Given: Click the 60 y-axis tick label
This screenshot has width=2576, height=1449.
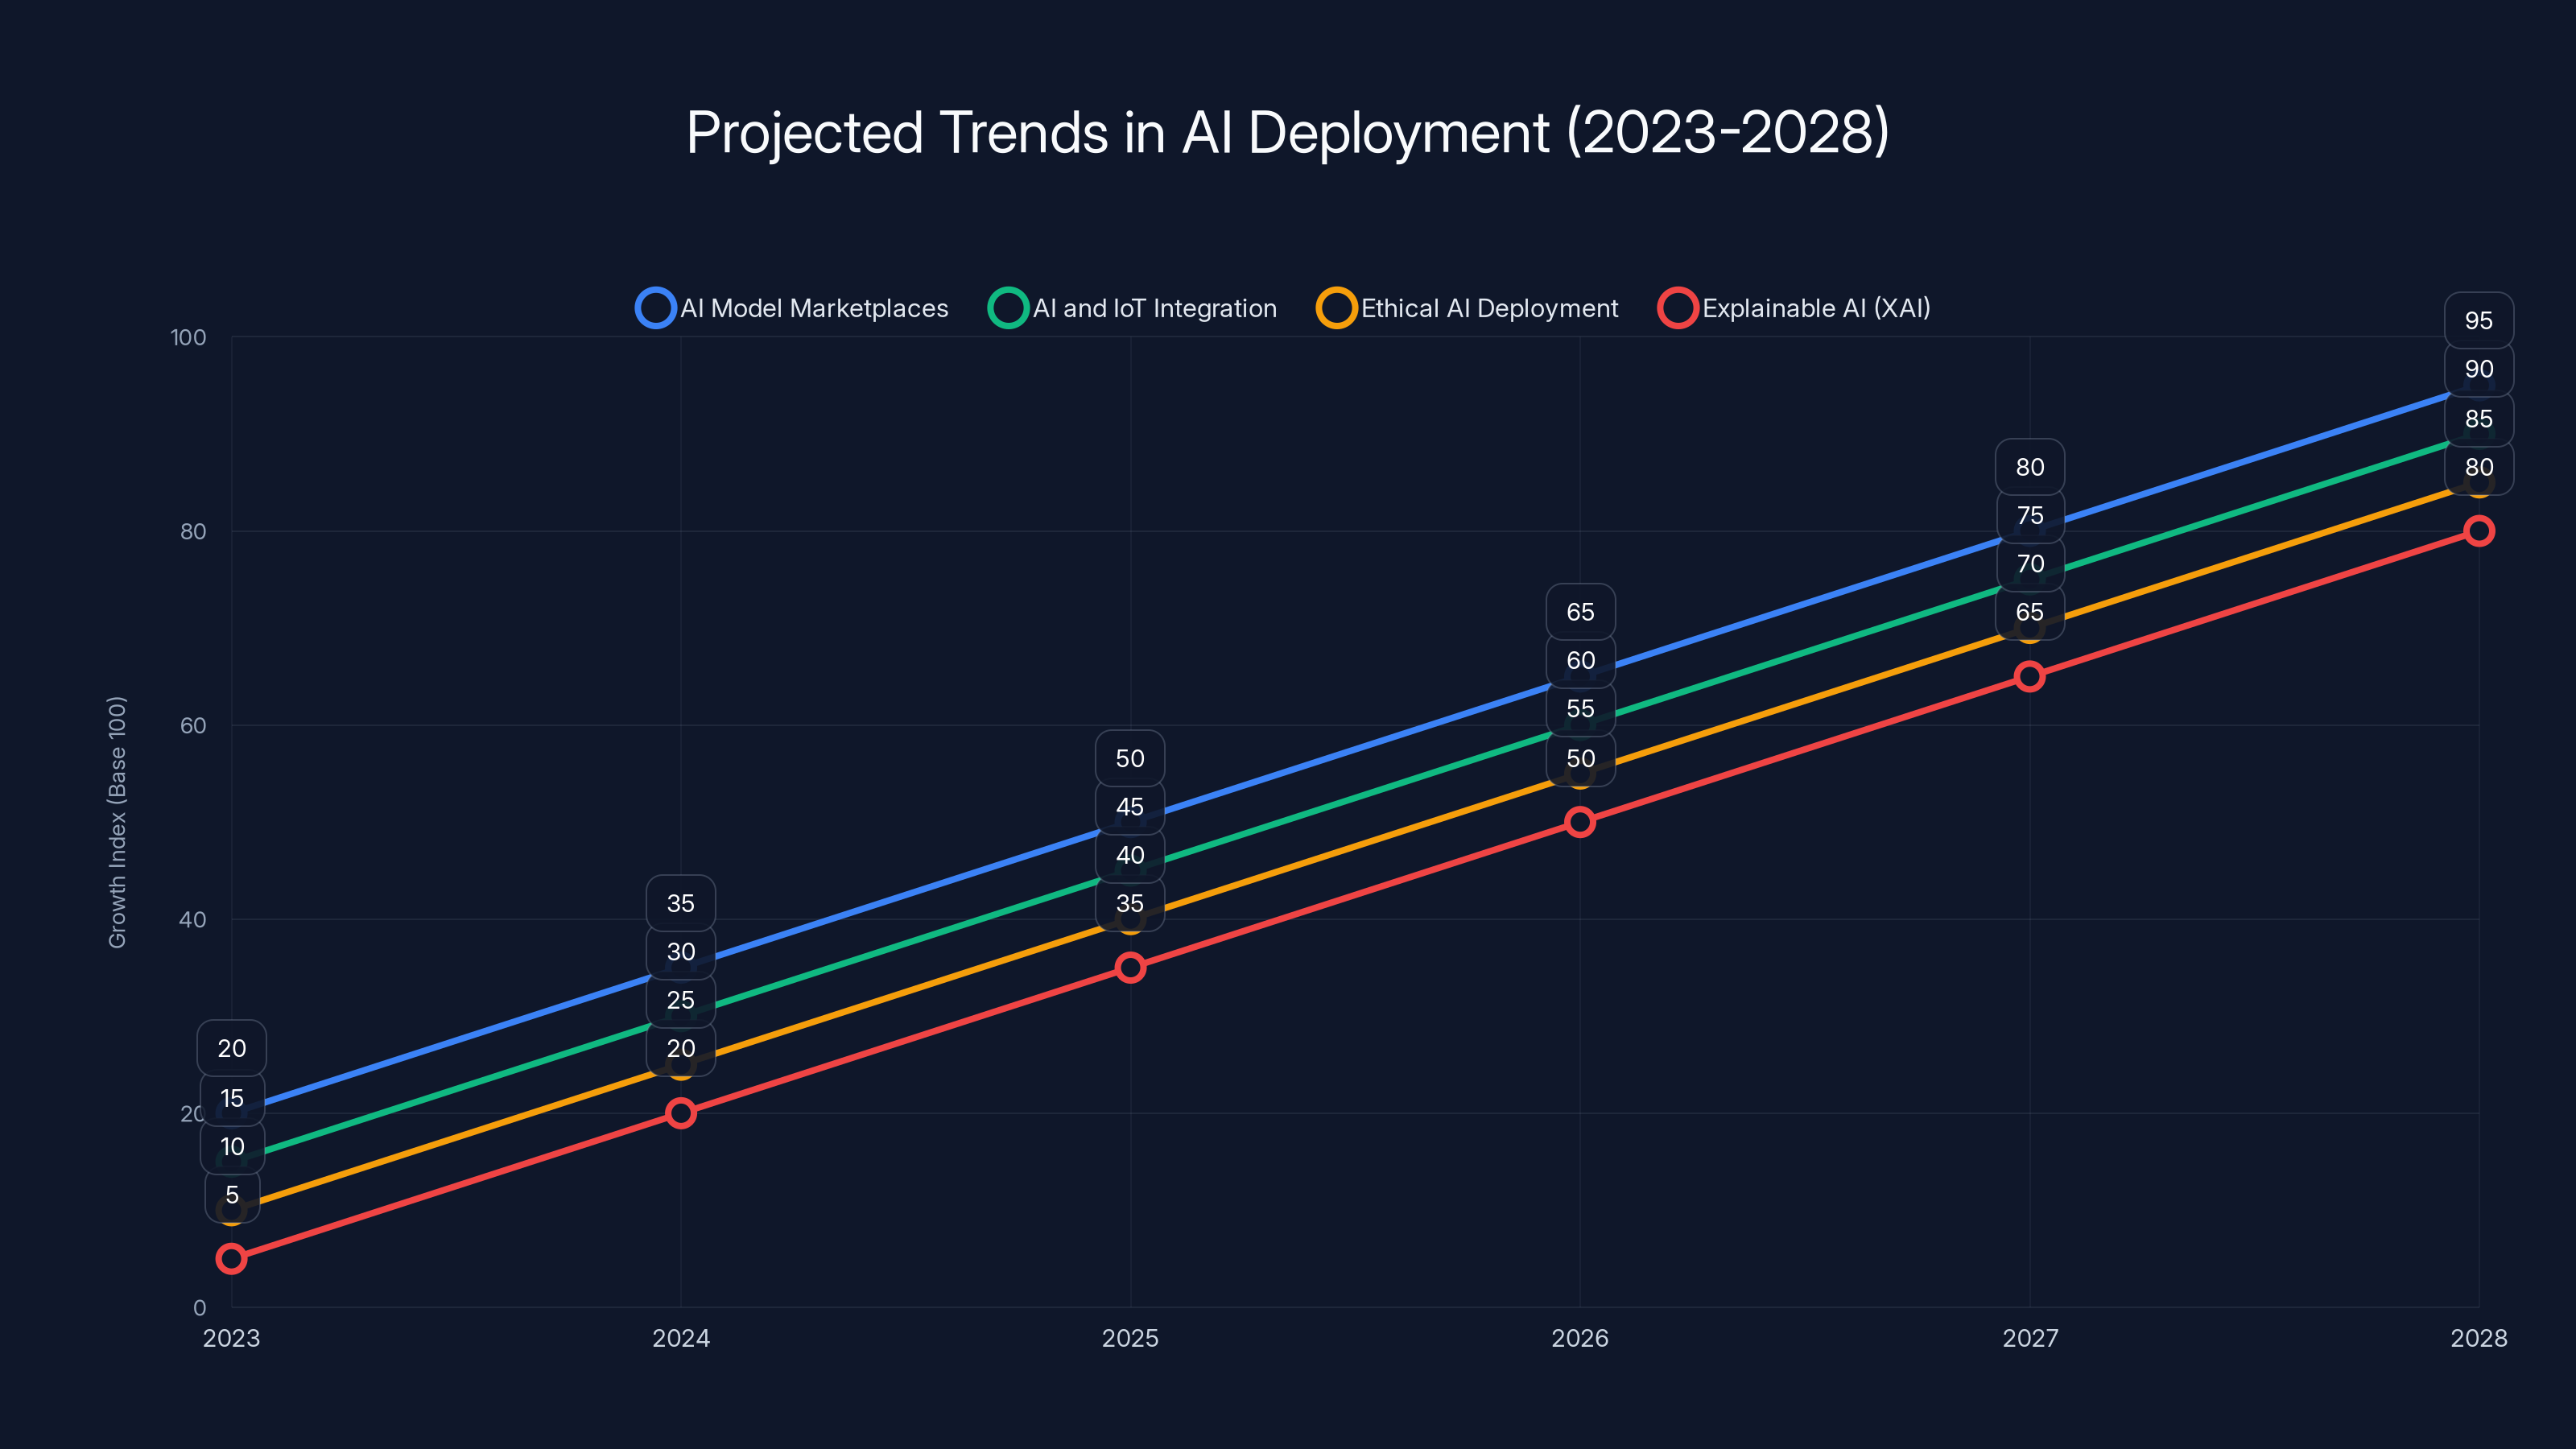Looking at the screenshot, I should (193, 725).
